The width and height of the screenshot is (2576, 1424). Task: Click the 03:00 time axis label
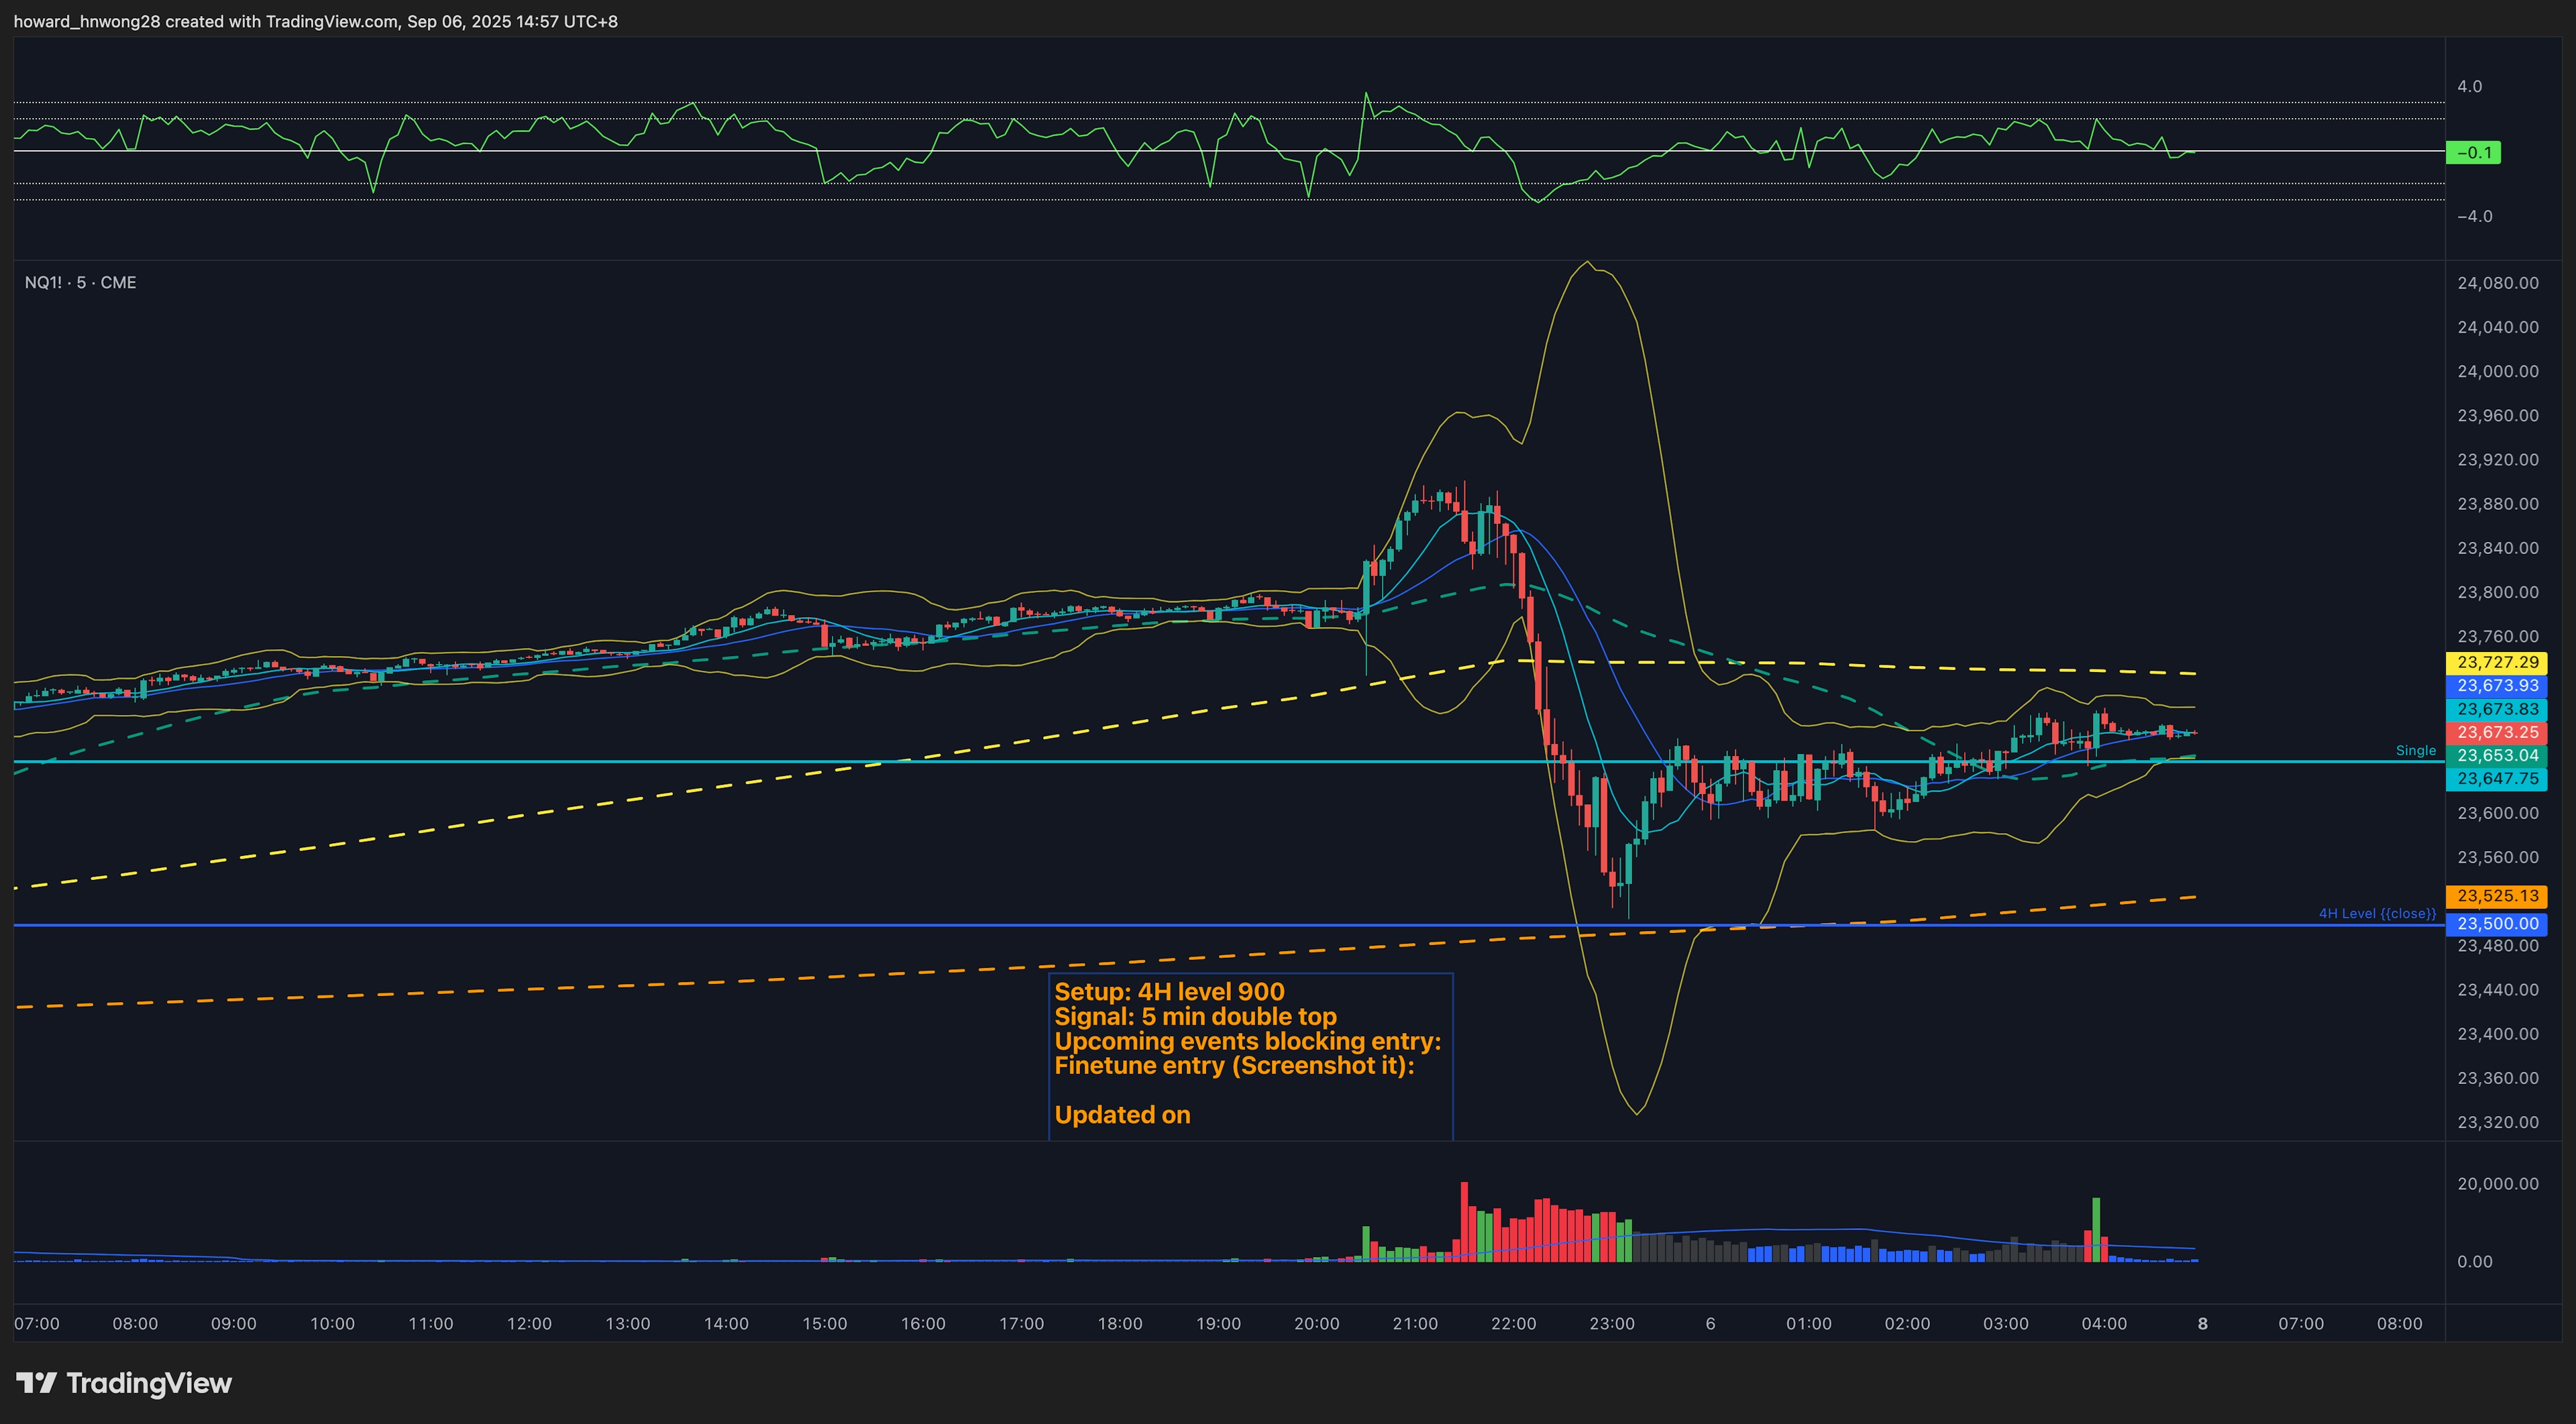tap(2006, 1324)
